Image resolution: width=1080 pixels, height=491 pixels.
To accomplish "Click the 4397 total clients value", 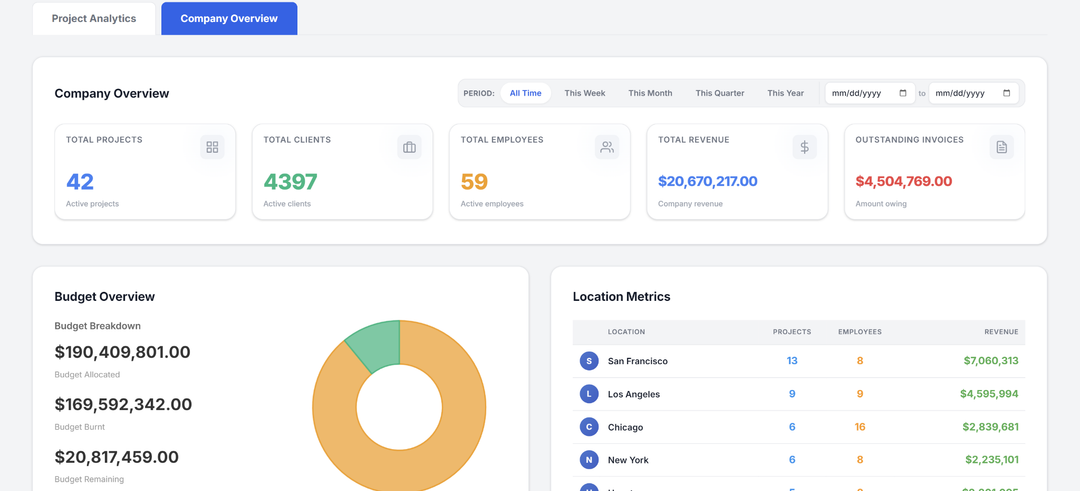I will click(290, 182).
